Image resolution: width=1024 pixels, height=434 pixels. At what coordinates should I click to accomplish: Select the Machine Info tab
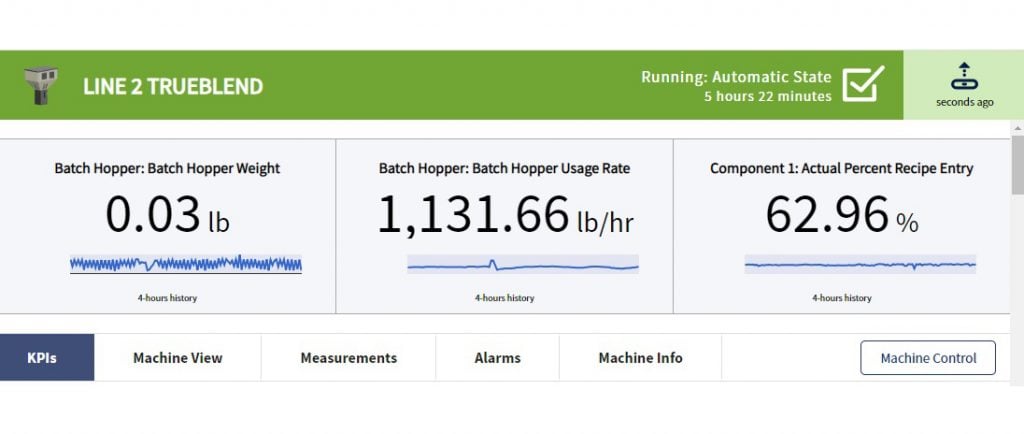coord(641,358)
